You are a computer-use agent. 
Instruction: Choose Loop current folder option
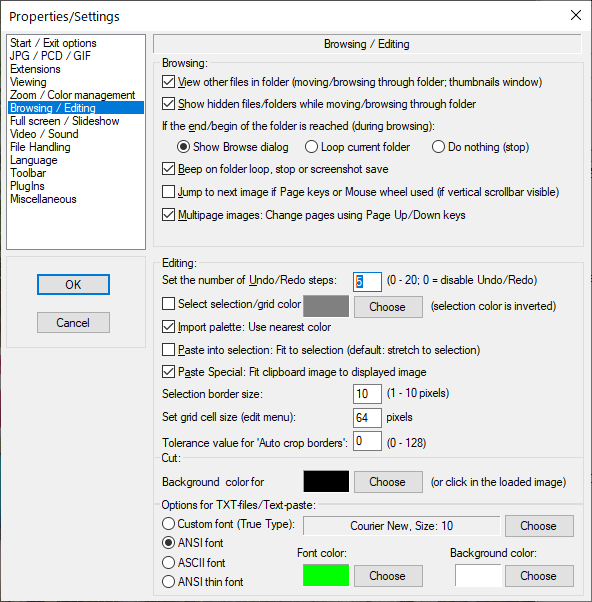(x=311, y=147)
